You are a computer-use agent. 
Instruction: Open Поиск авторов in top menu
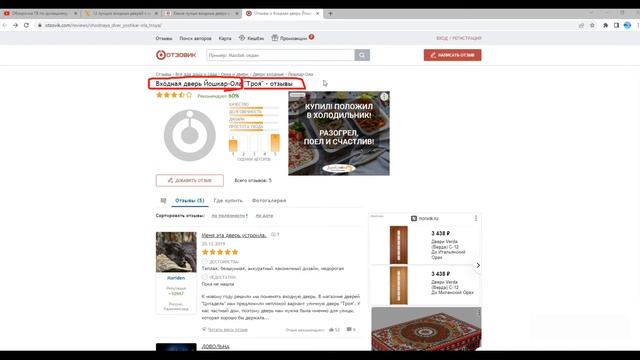pos(196,38)
